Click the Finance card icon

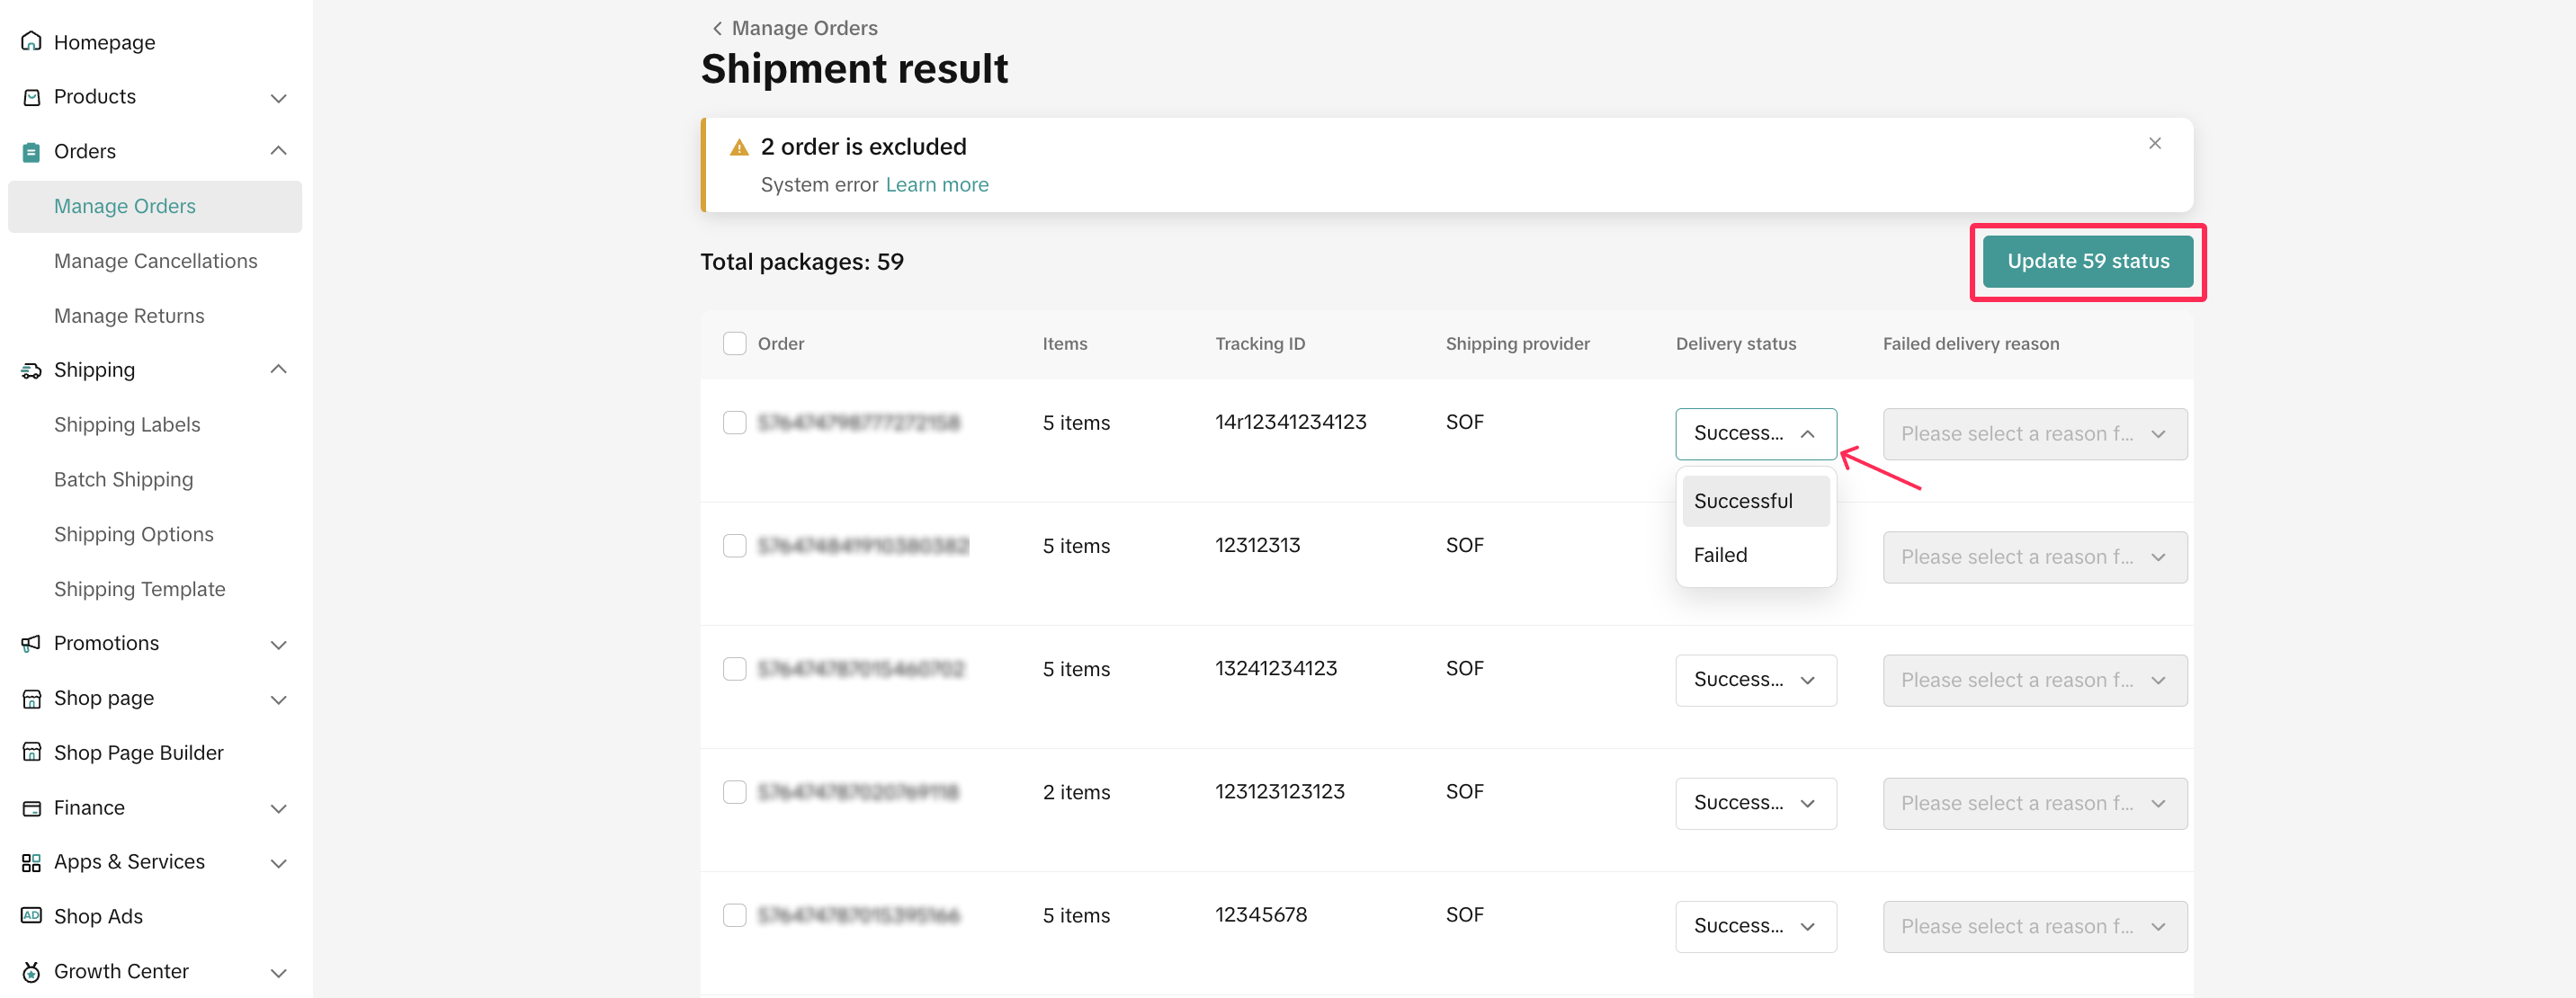coord(31,808)
